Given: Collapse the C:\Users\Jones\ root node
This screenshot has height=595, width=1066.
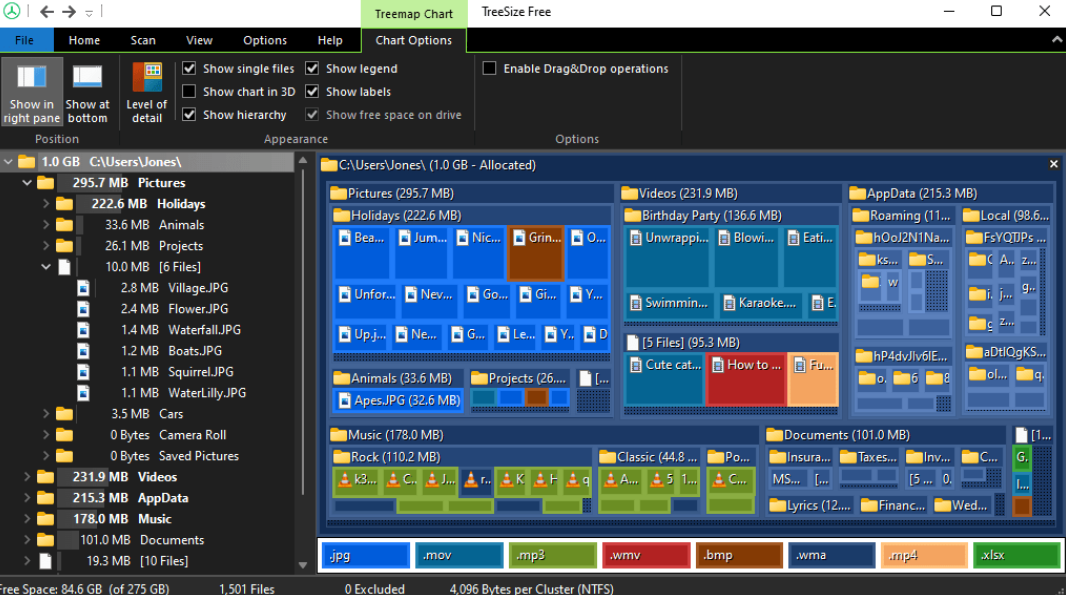Looking at the screenshot, I should (8, 162).
